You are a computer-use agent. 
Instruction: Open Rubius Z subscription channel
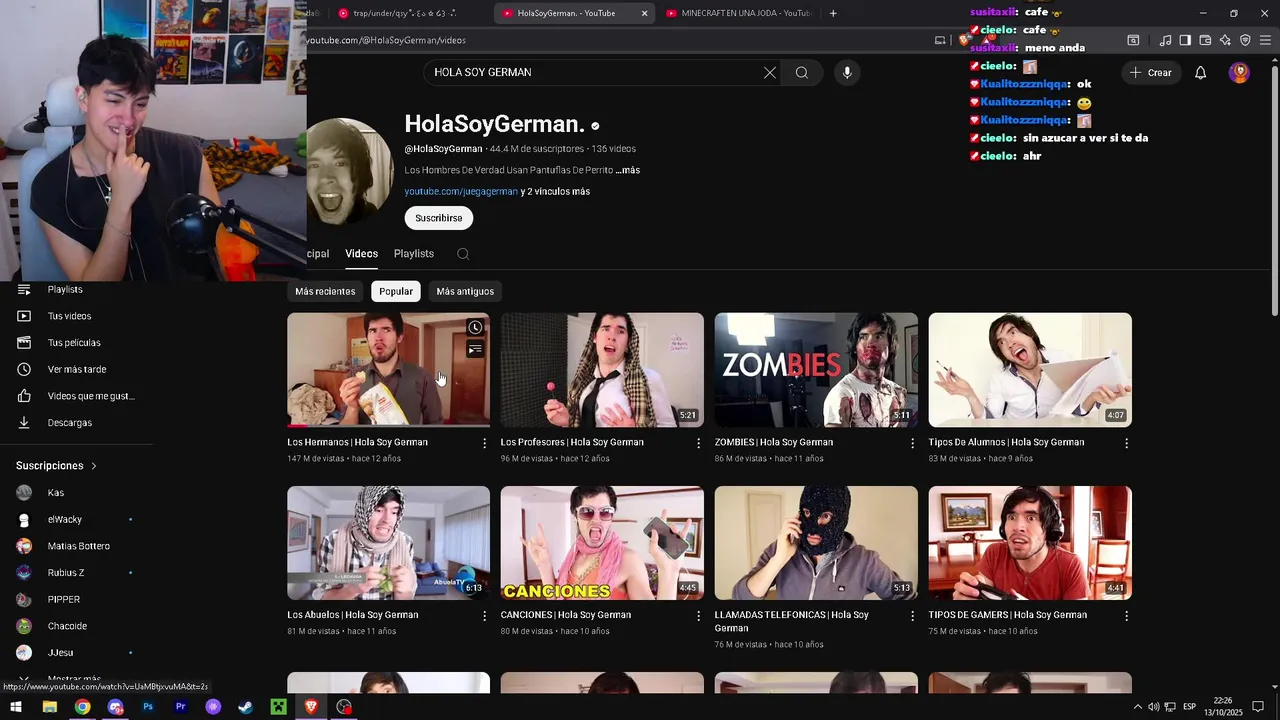[x=66, y=573]
